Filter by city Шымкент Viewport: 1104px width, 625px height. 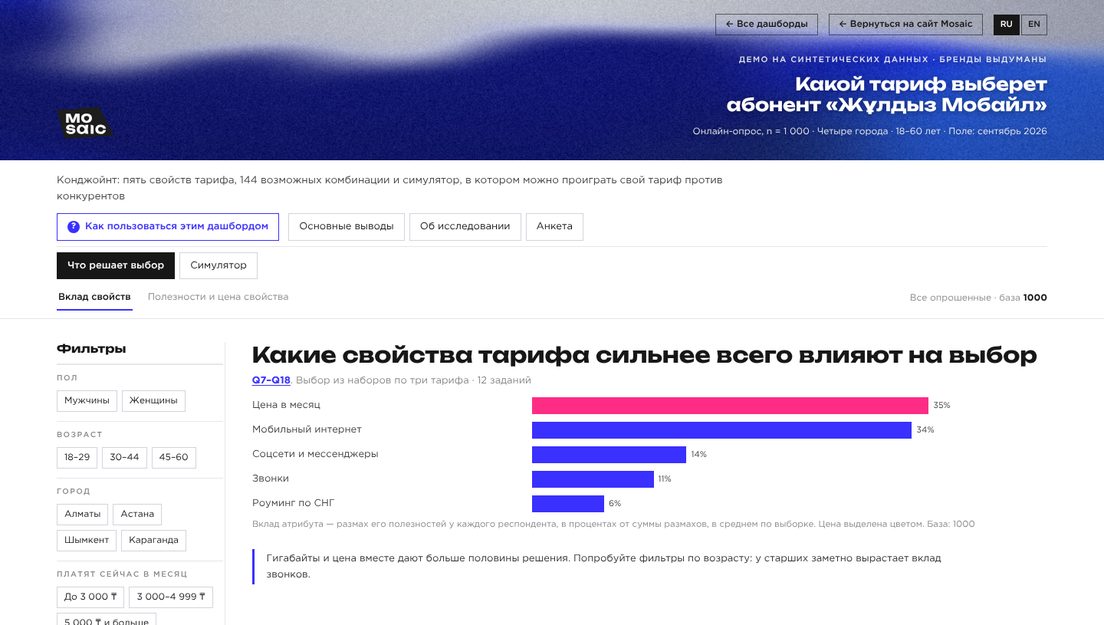point(87,540)
